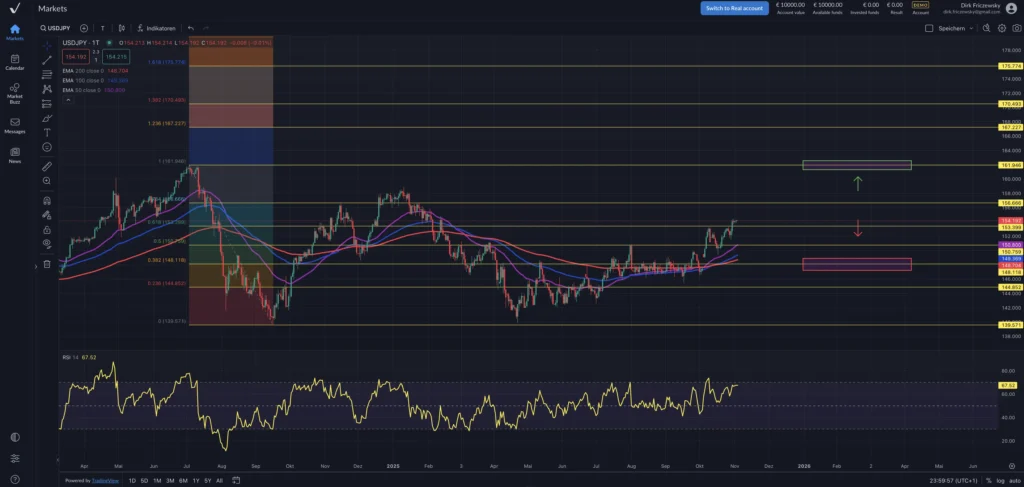Select the 3M time range button

pyautogui.click(x=171, y=480)
